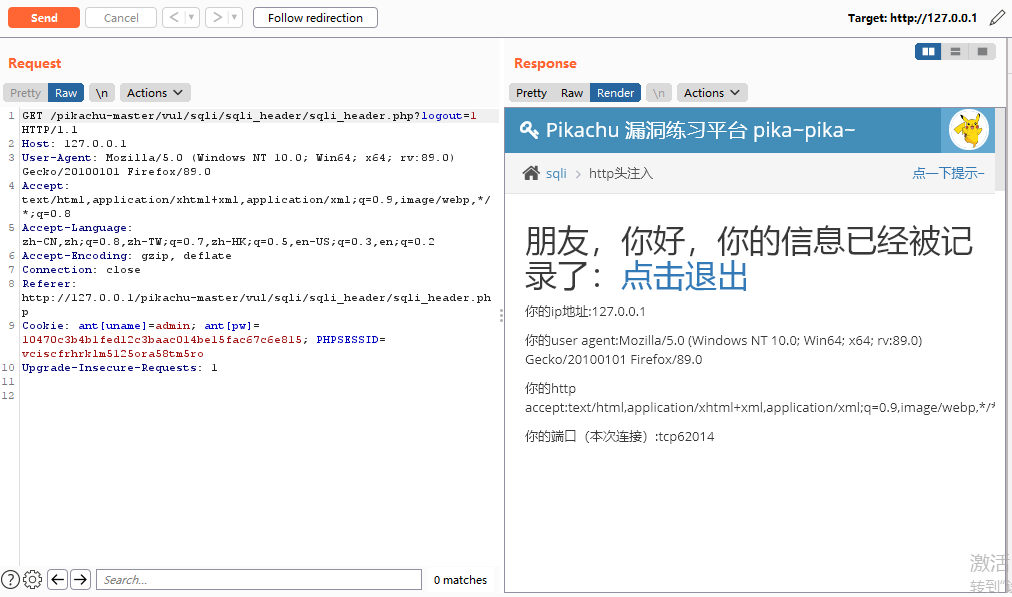Open the previous history dropdown arrow
1012x597 pixels.
click(192, 17)
